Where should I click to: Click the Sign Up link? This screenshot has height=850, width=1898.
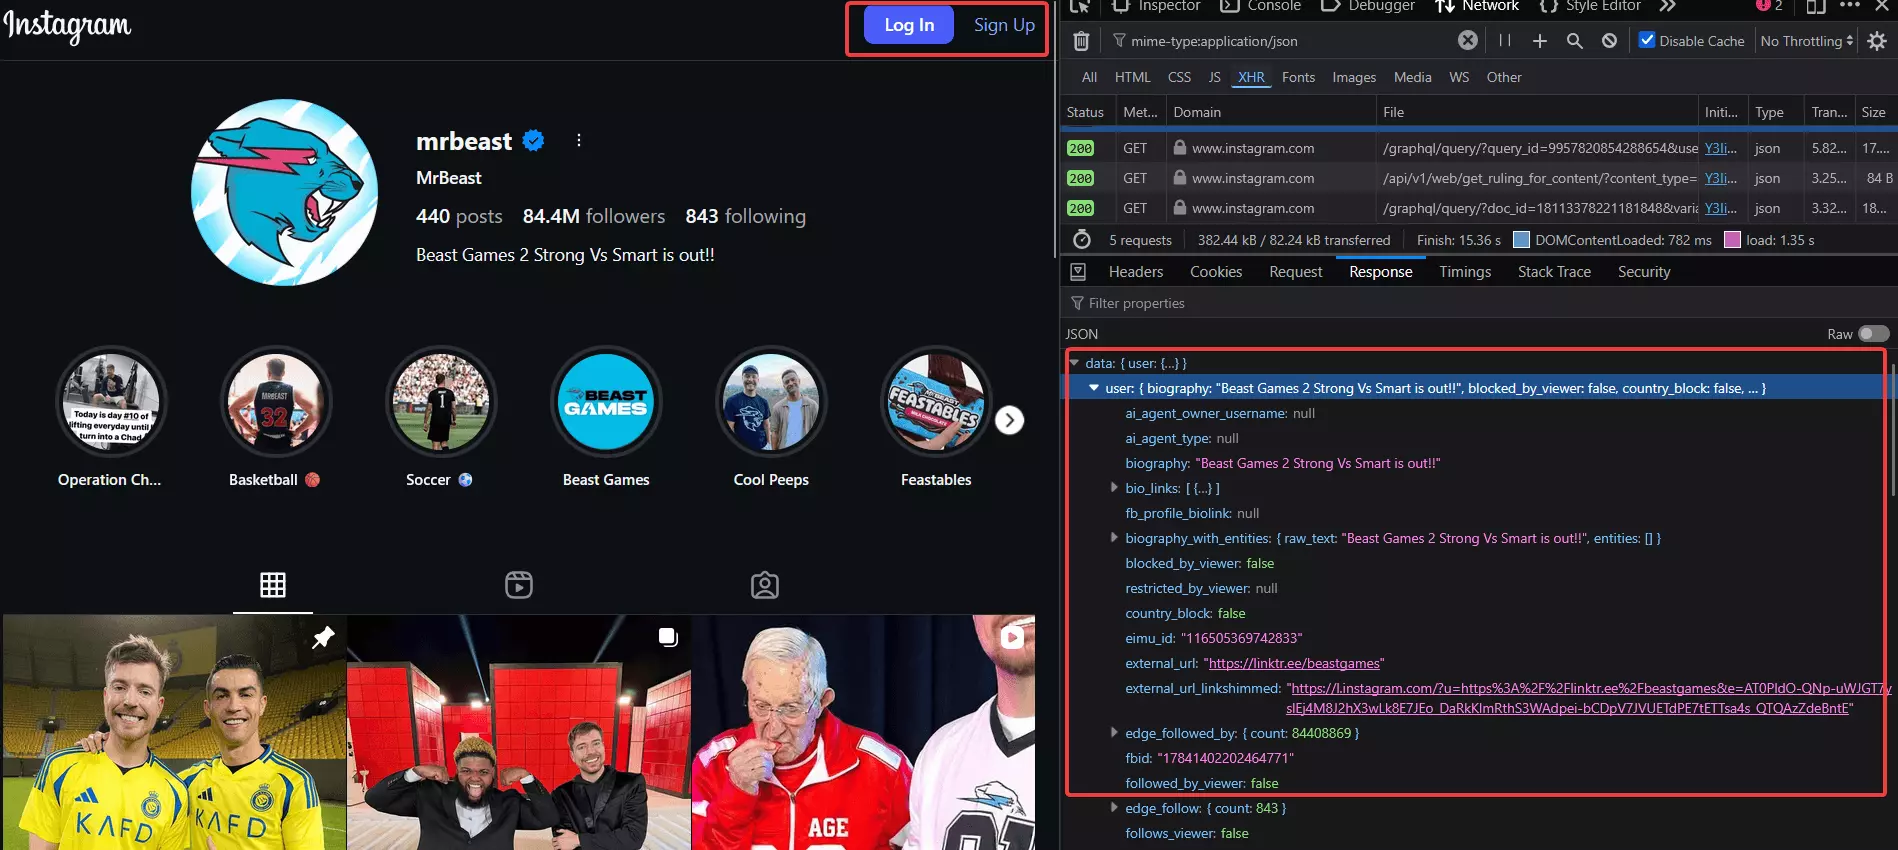[x=1004, y=25]
